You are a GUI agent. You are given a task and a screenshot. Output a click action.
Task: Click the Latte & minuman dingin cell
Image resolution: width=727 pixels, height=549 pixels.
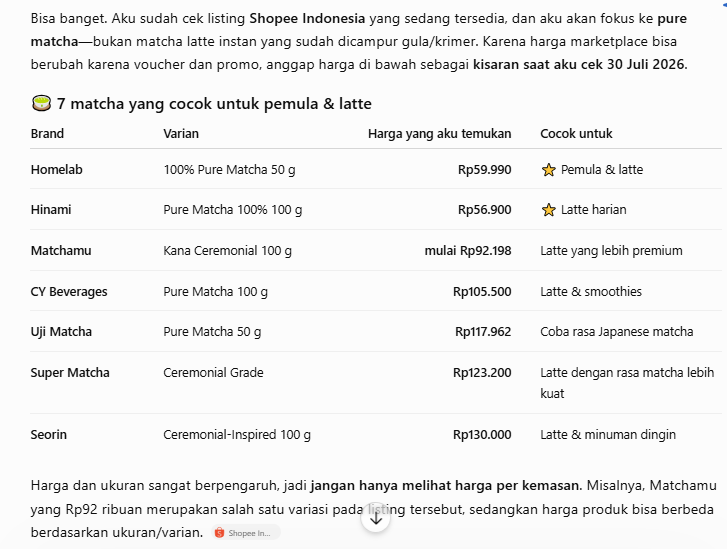[x=608, y=434]
